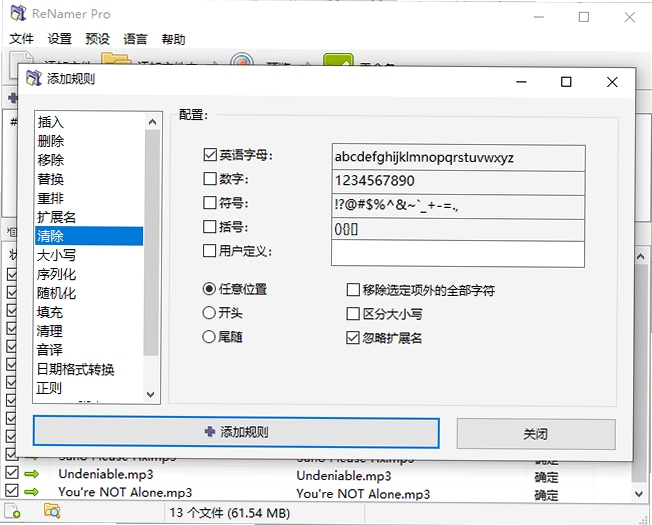The height and width of the screenshot is (525, 652).
Task: Select the 替换 rule type
Action: point(89,179)
